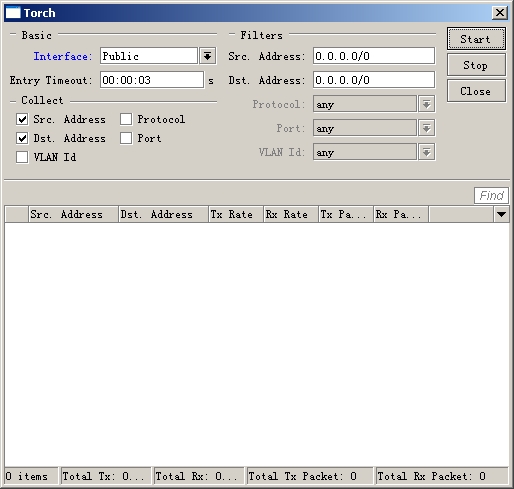Uncheck Collect Src. Address checkbox
This screenshot has height=489, width=514.
pyautogui.click(x=22, y=119)
